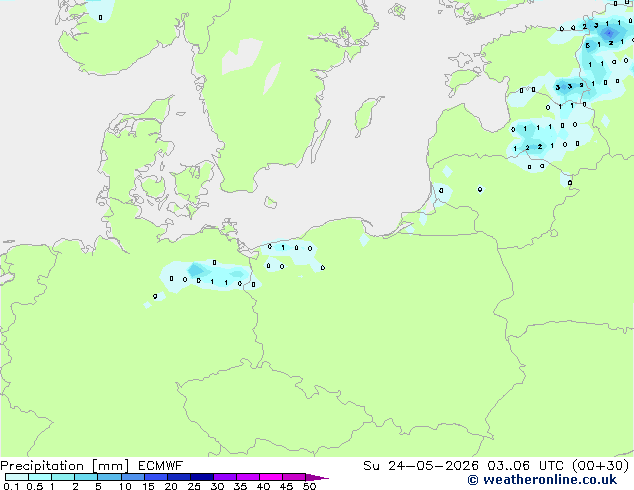Click the 15–20 mm legend color swatch
The height and width of the screenshot is (490, 634).
click(x=156, y=477)
